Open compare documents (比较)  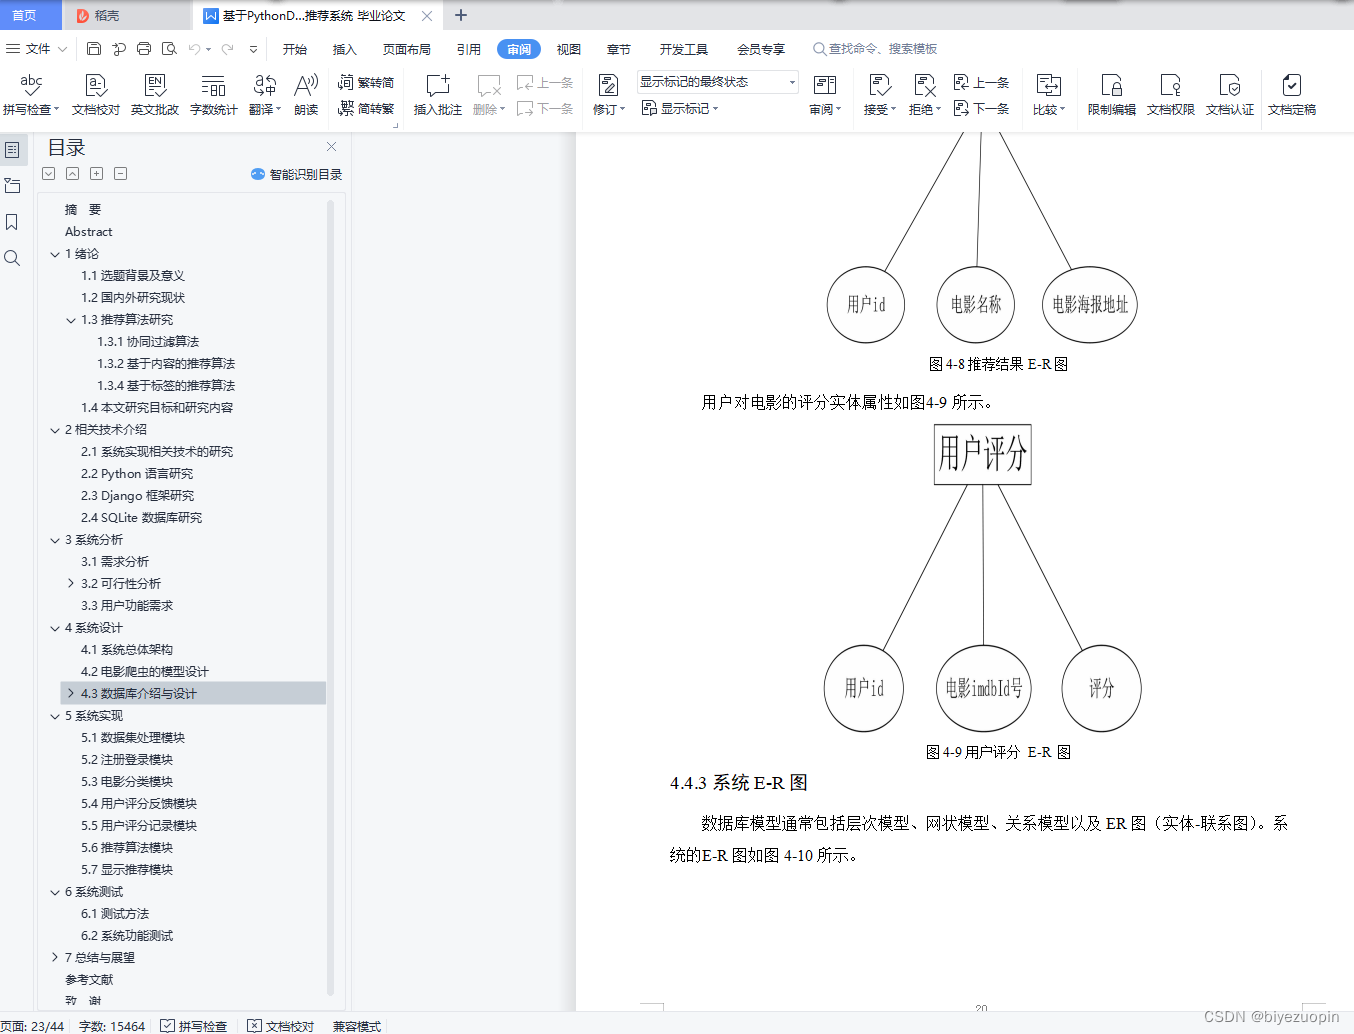(x=1049, y=95)
